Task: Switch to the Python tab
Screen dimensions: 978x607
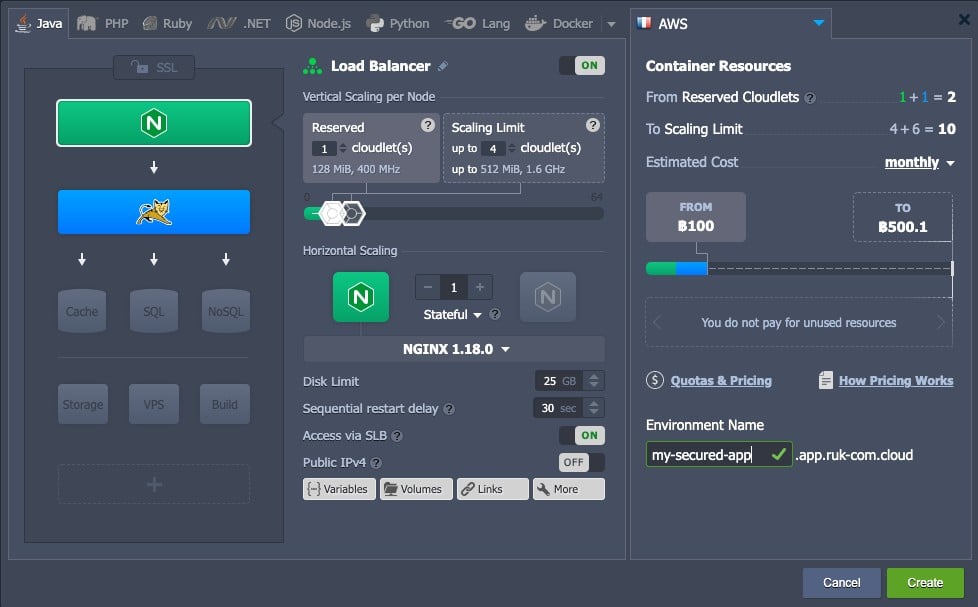Action: (398, 24)
